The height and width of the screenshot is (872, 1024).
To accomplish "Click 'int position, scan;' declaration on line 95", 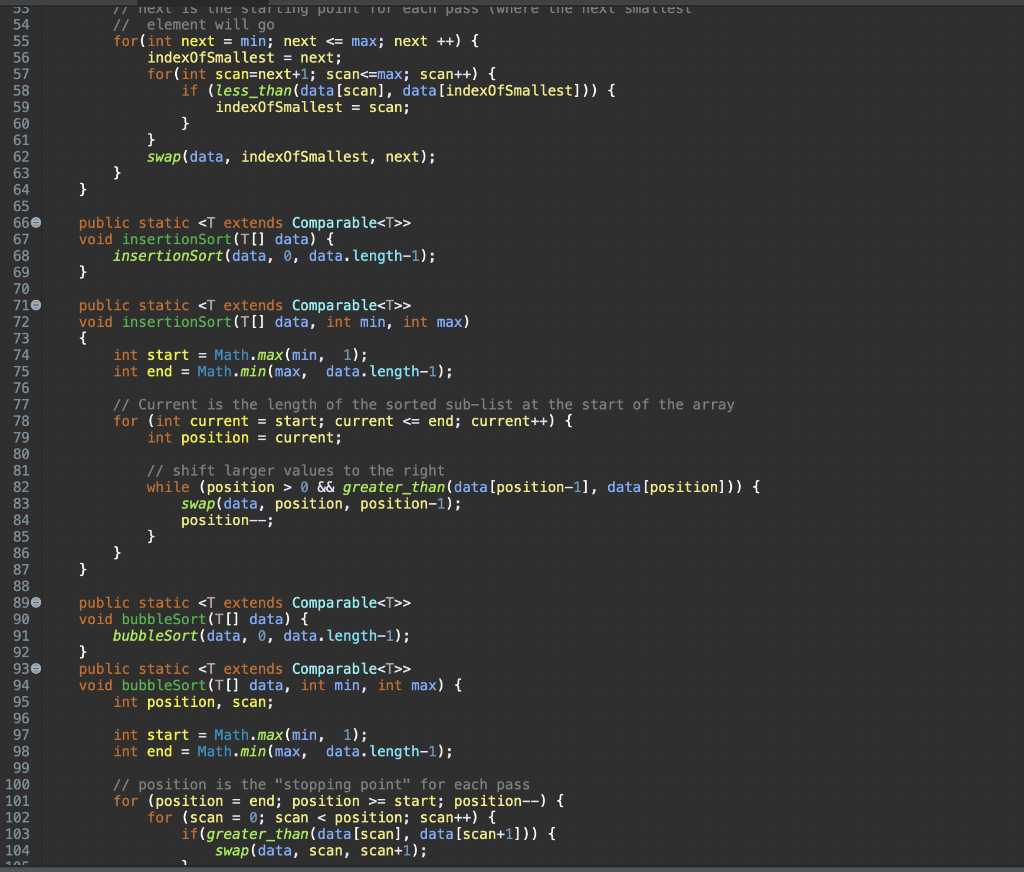I will click(x=193, y=702).
